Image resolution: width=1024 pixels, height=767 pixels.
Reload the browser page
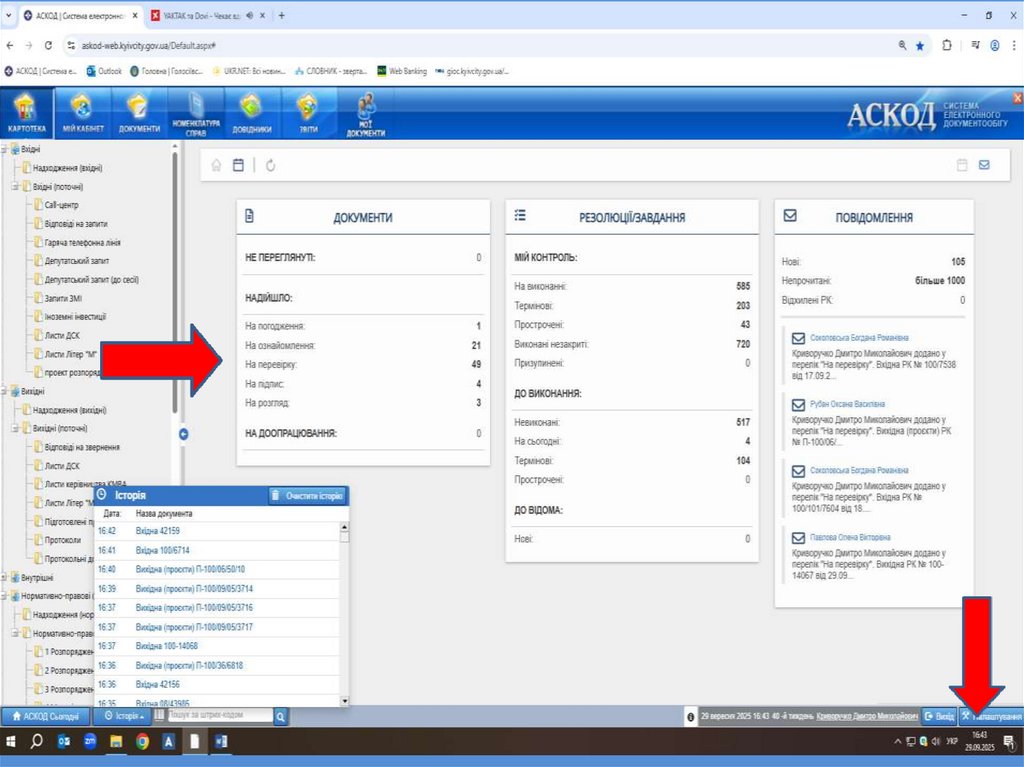pos(48,46)
